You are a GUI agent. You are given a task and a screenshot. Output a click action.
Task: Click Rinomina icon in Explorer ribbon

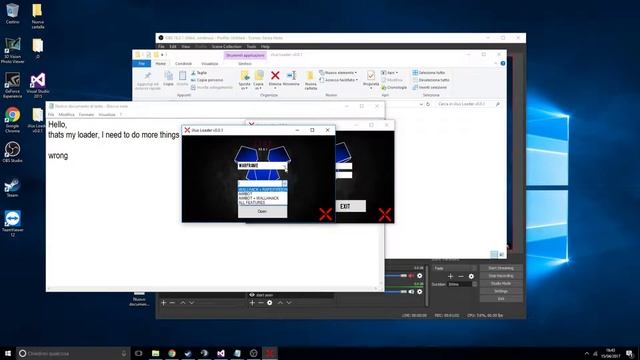tap(291, 76)
